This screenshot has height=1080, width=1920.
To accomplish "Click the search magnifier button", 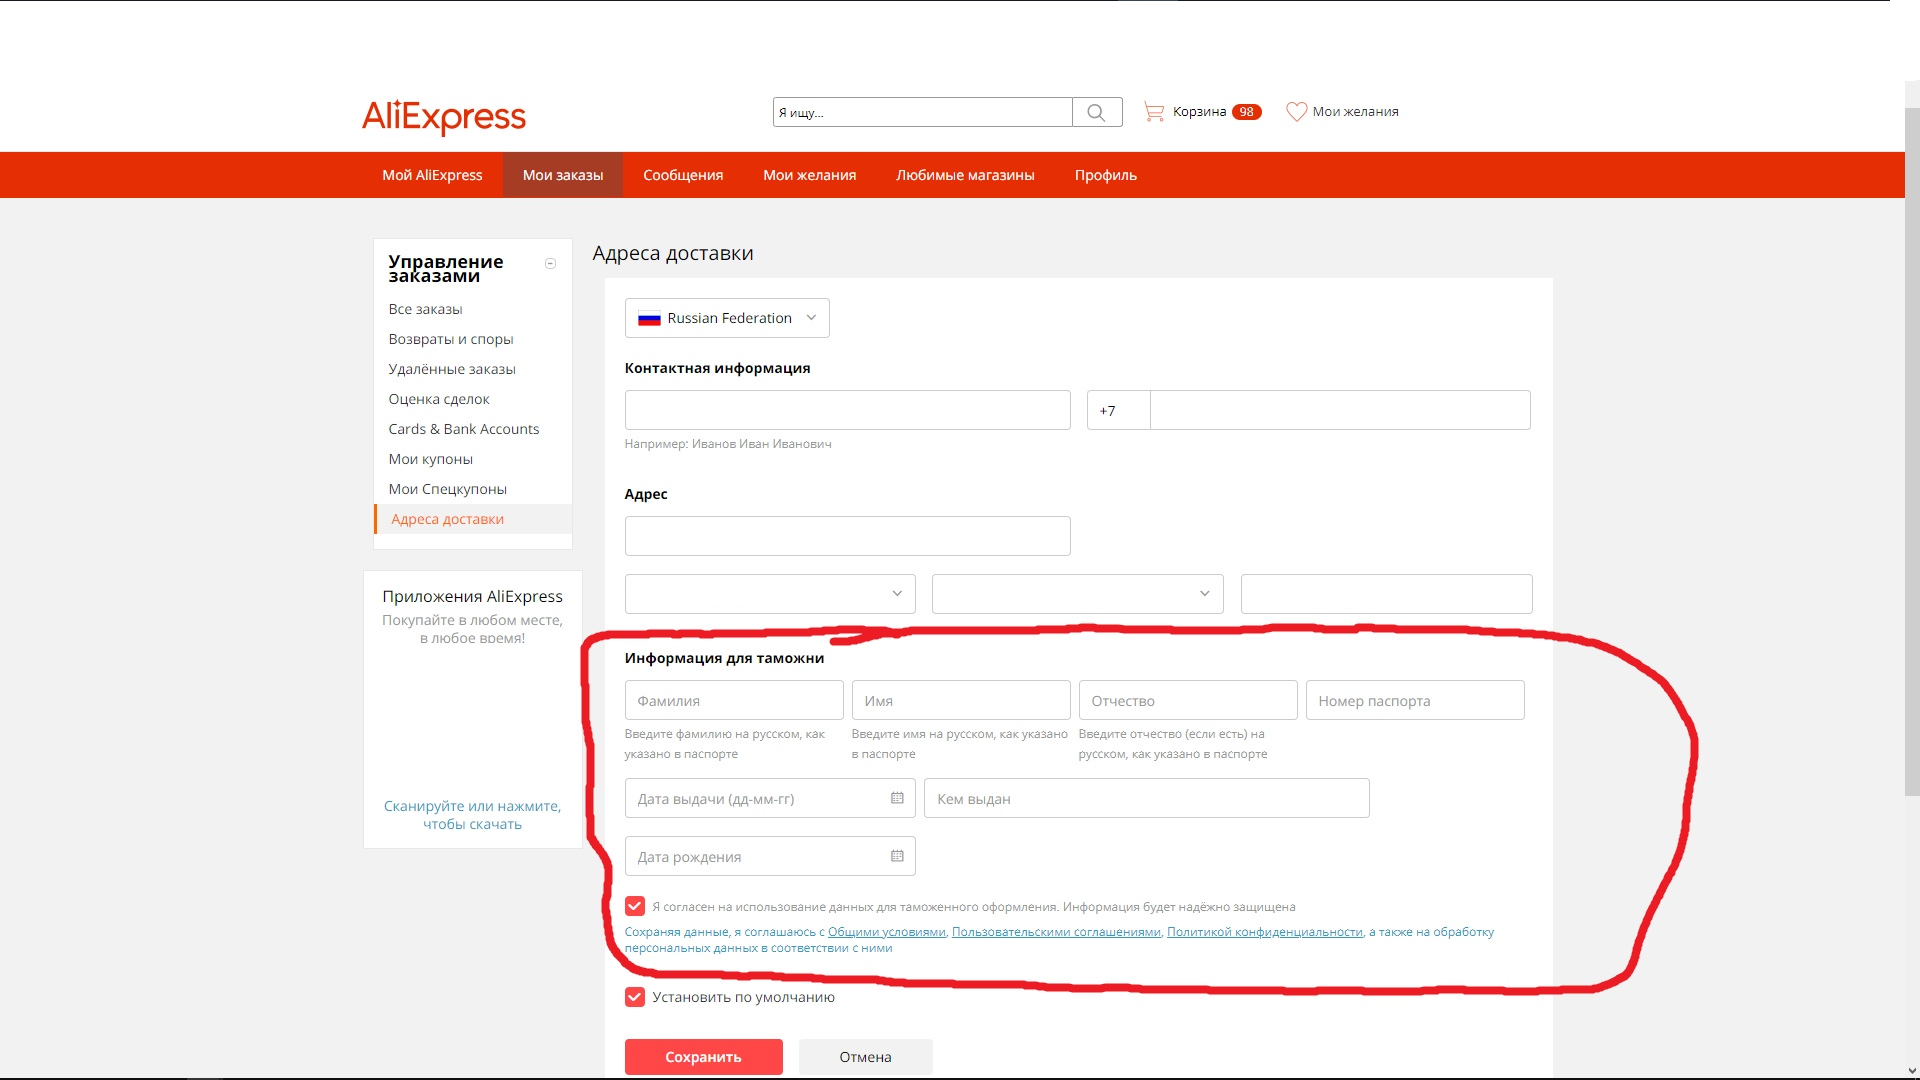I will 1097,112.
